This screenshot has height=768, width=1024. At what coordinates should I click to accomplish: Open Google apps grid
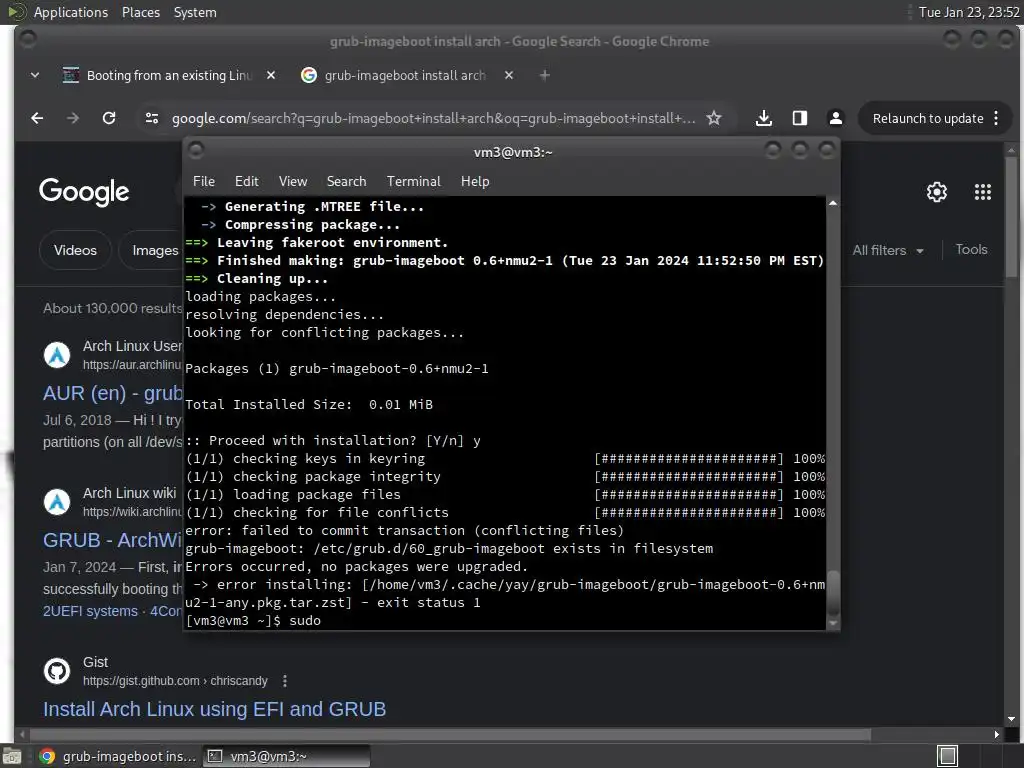(982, 192)
